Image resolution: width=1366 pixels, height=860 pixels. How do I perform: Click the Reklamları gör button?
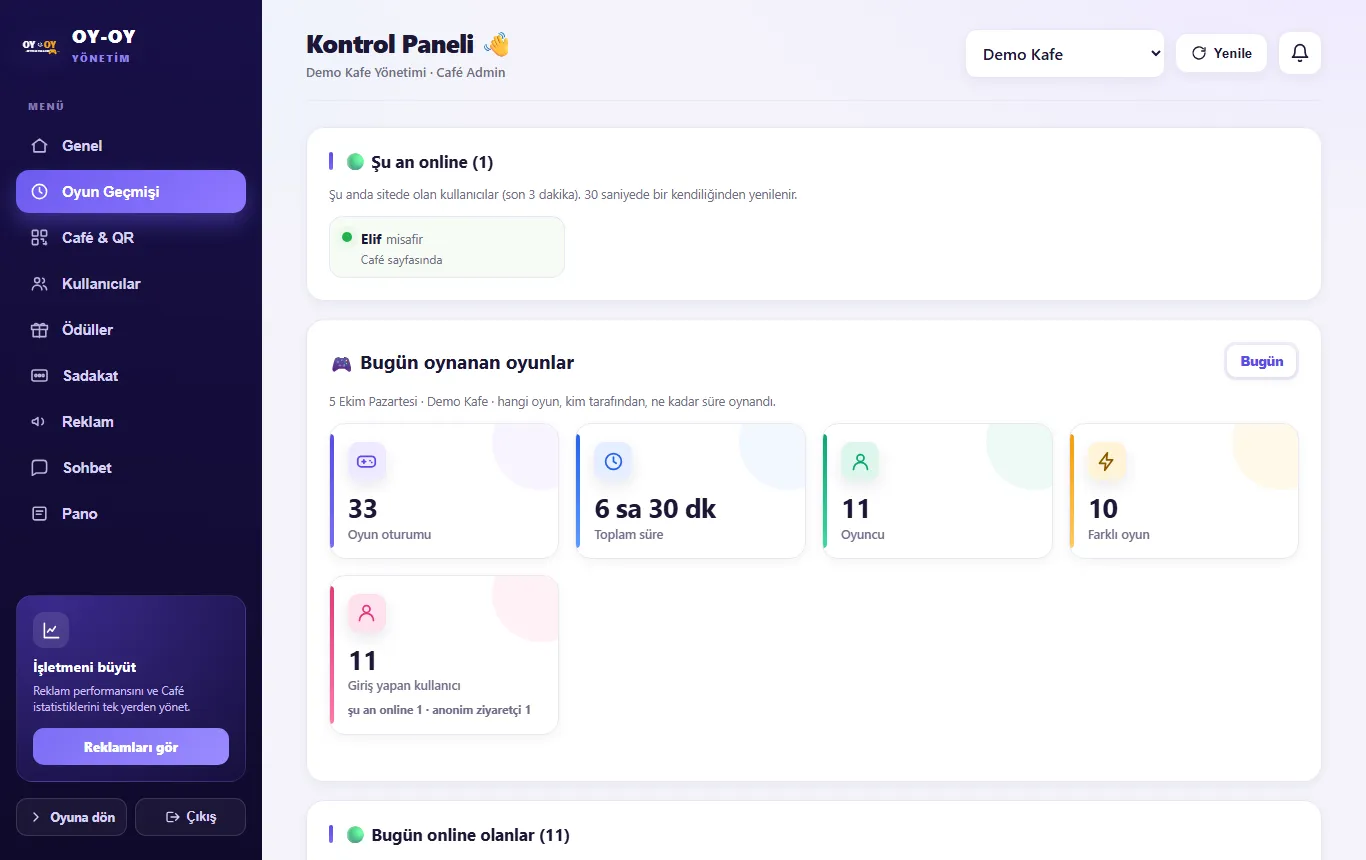pos(131,747)
